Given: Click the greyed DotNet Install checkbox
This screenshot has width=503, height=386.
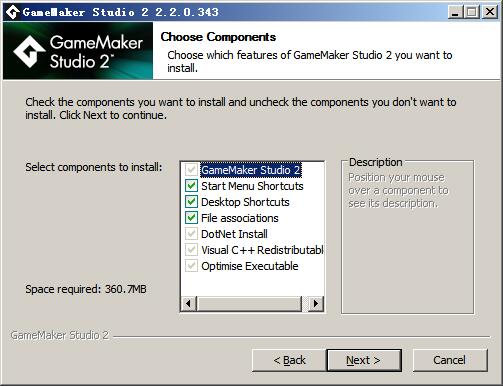Looking at the screenshot, I should (x=191, y=234).
